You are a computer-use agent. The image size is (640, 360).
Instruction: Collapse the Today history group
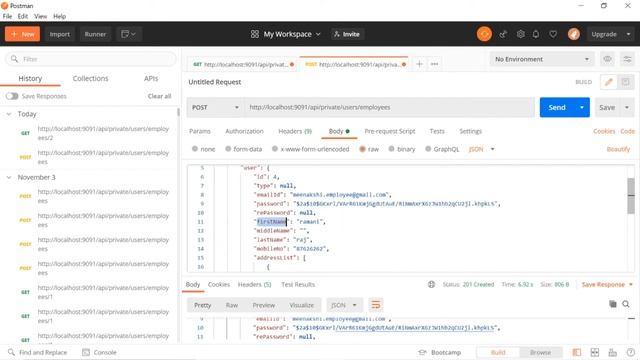pyautogui.click(x=9, y=114)
